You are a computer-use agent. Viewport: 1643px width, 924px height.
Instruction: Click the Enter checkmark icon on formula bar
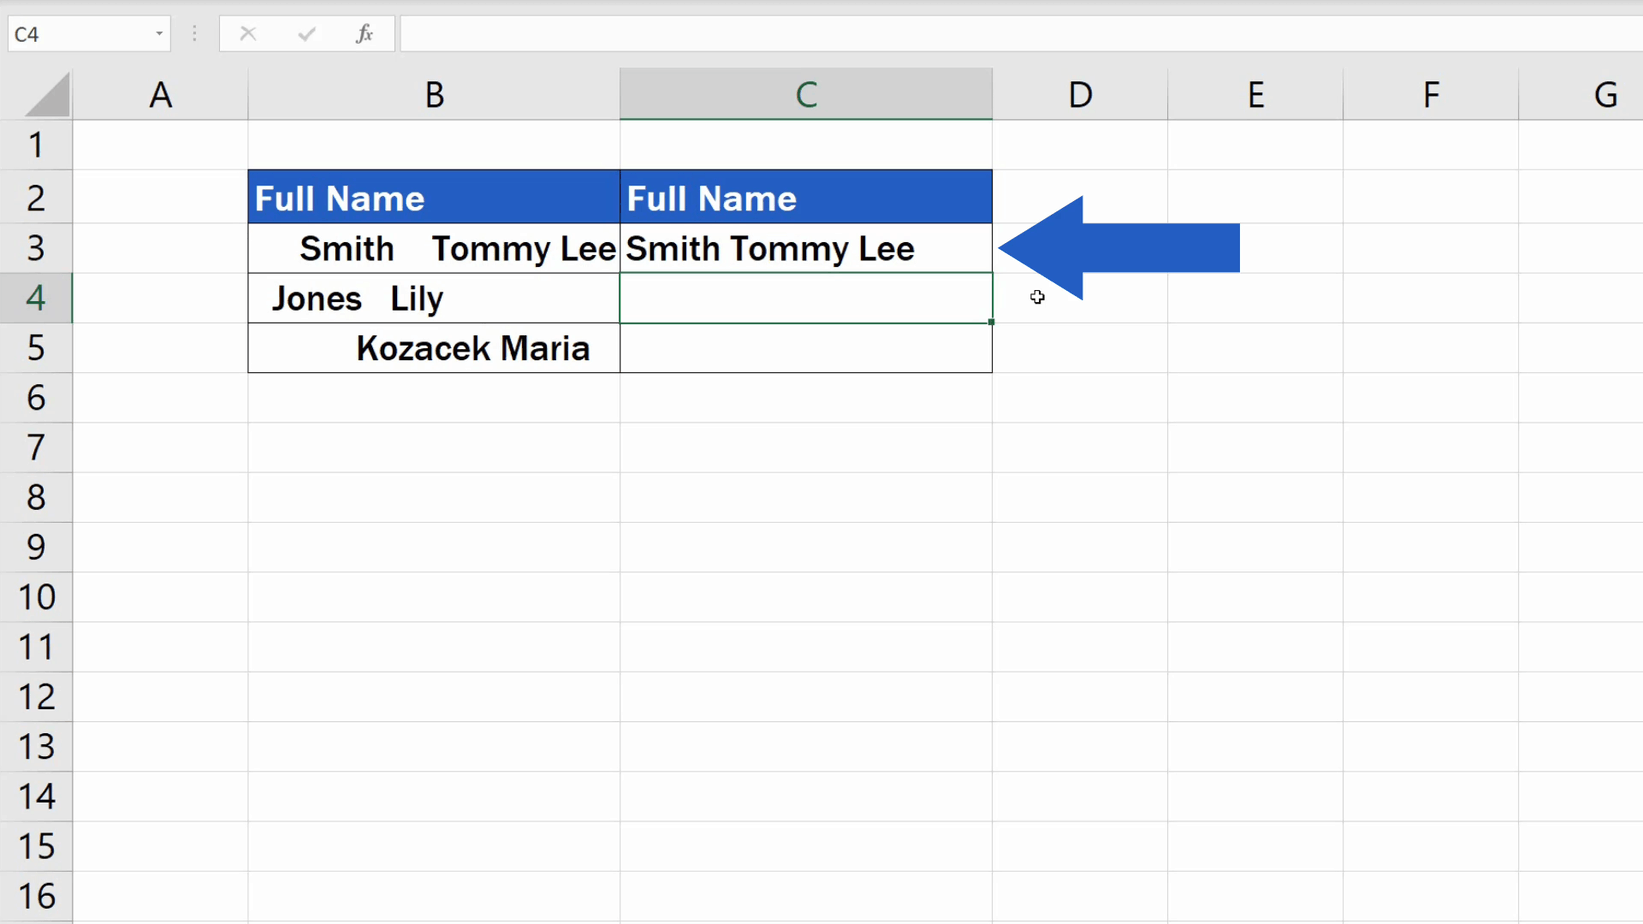click(306, 33)
